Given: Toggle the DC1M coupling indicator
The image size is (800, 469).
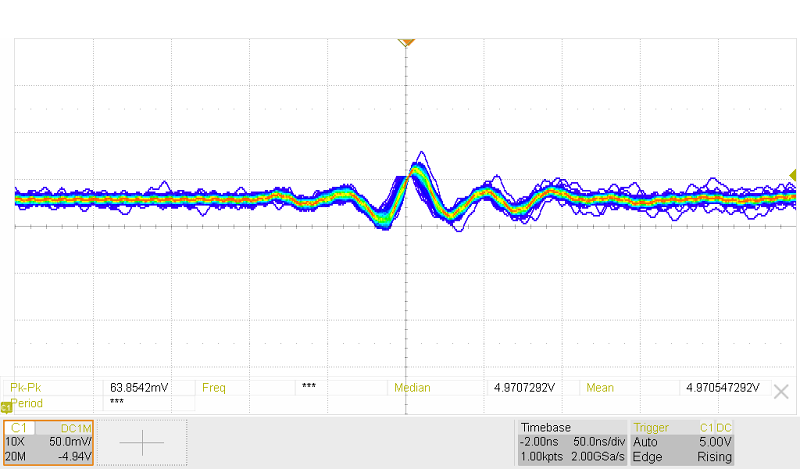Looking at the screenshot, I should click(76, 428).
